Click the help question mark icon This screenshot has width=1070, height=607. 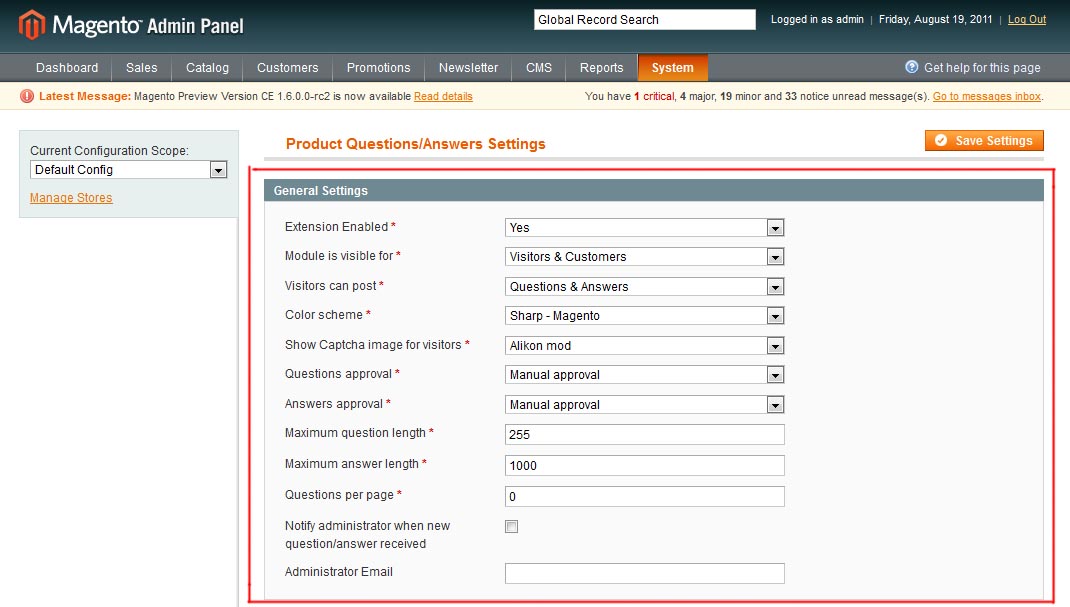click(x=911, y=67)
